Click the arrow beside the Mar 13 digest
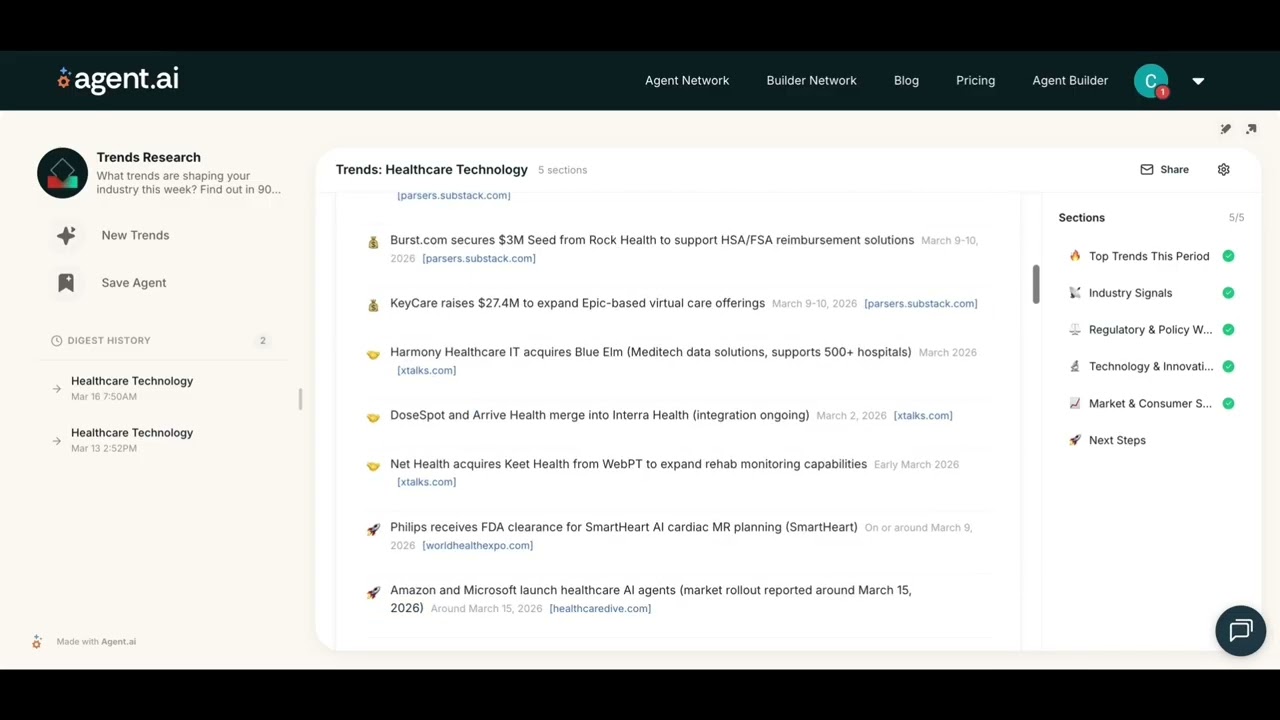 [x=56, y=440]
